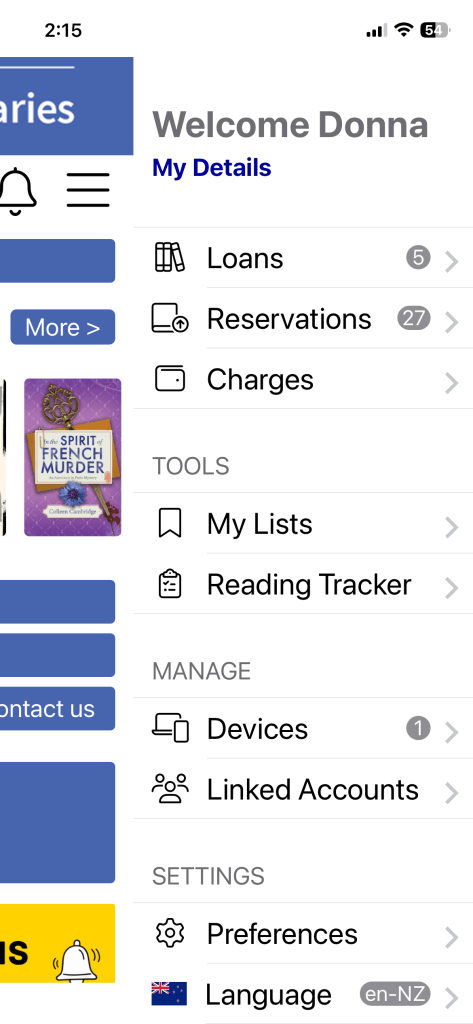Select the Linked Accounts menu item
Viewport: 473px width, 1024px height.
click(303, 789)
